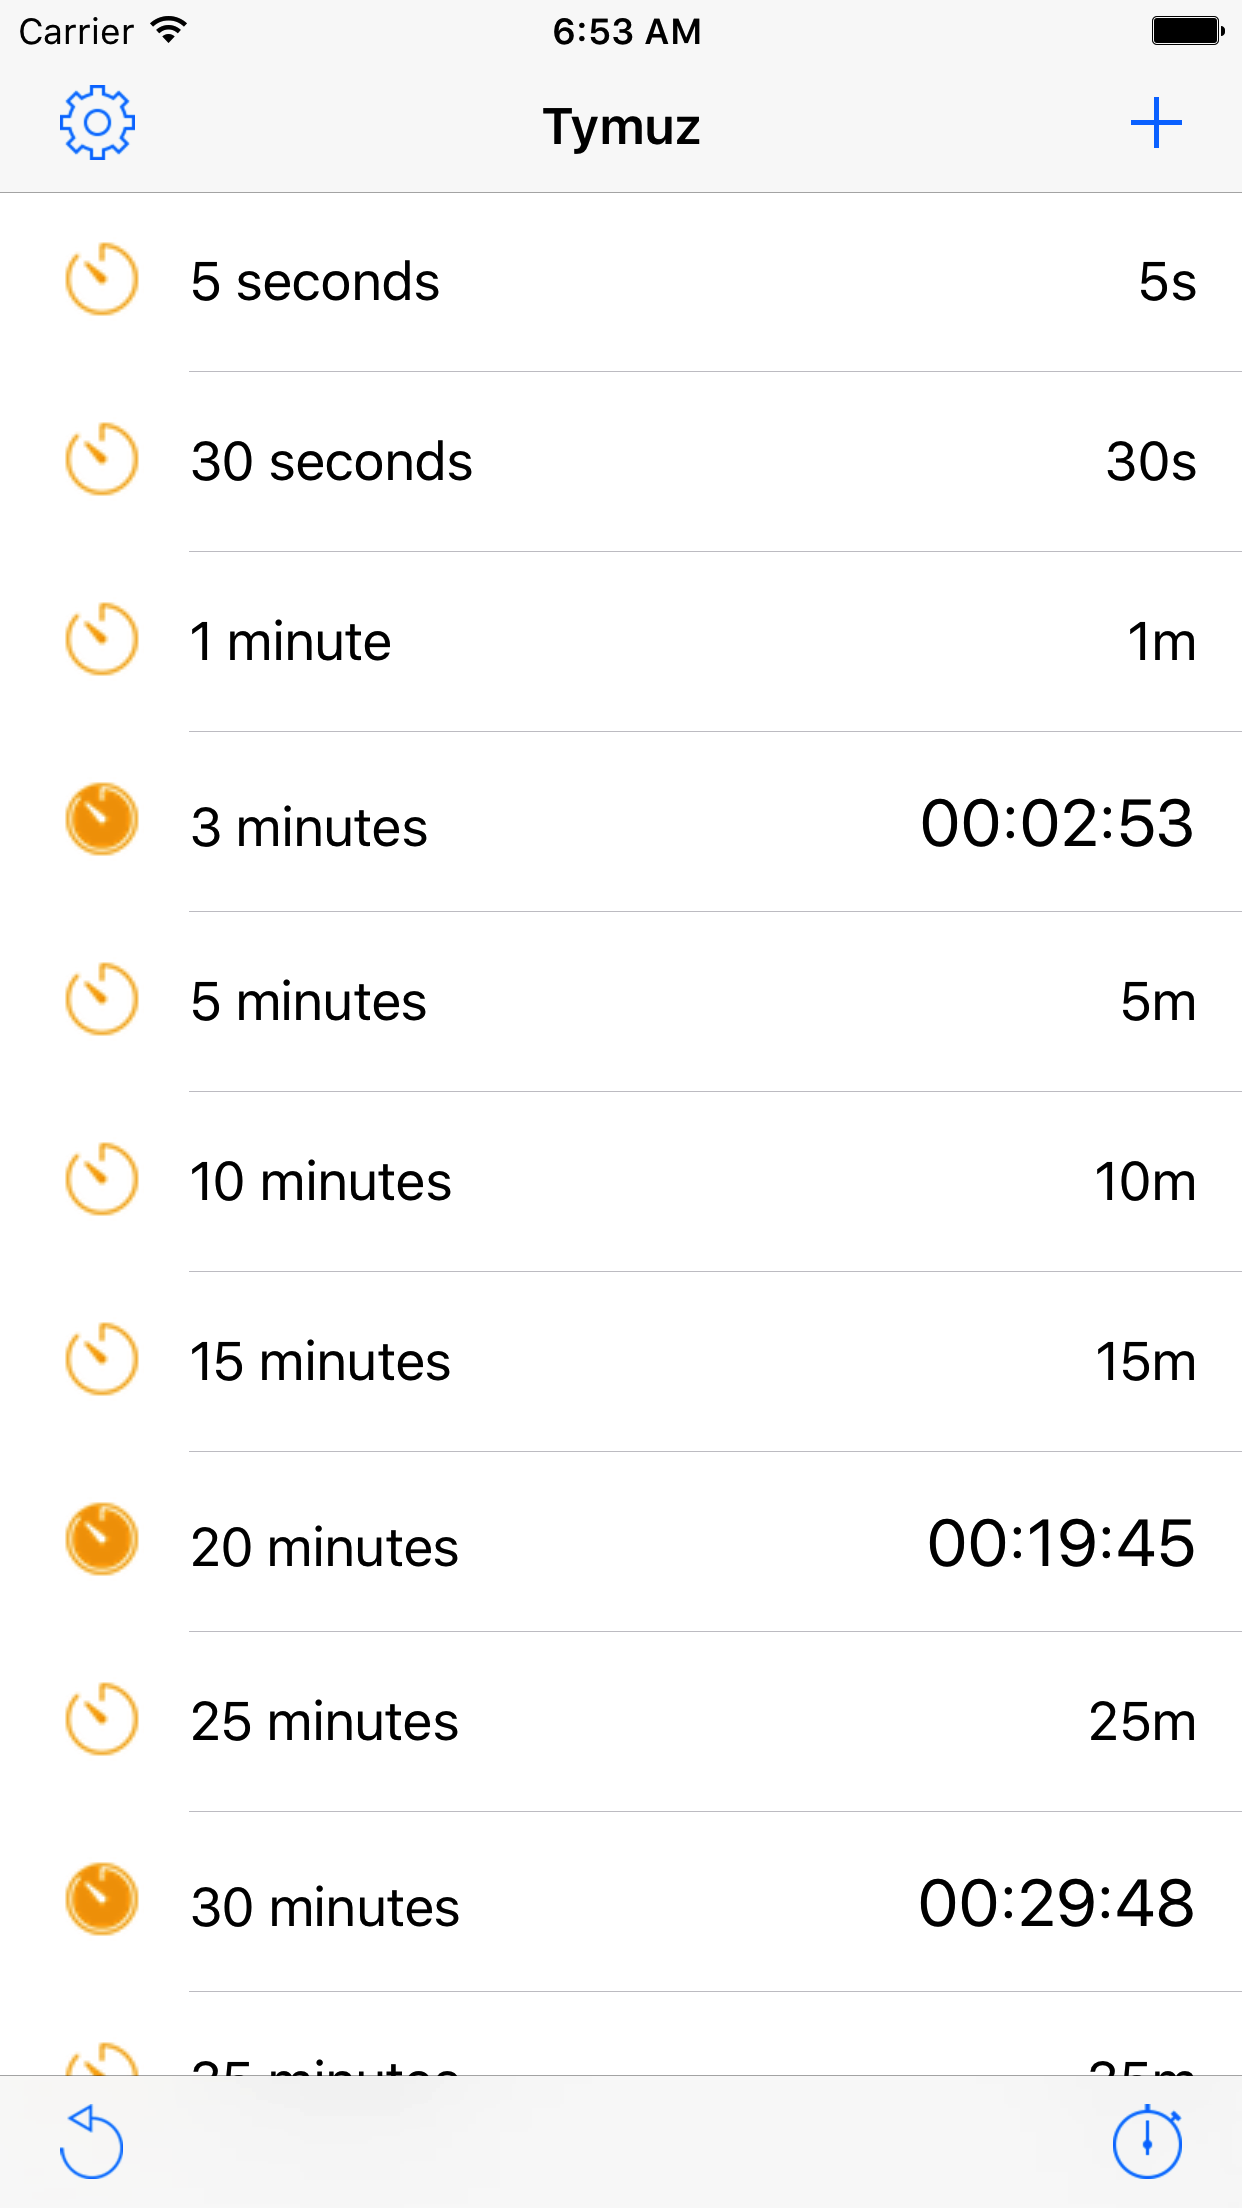Open settings via the gear icon
Image resolution: width=1242 pixels, height=2208 pixels.
pos(97,123)
